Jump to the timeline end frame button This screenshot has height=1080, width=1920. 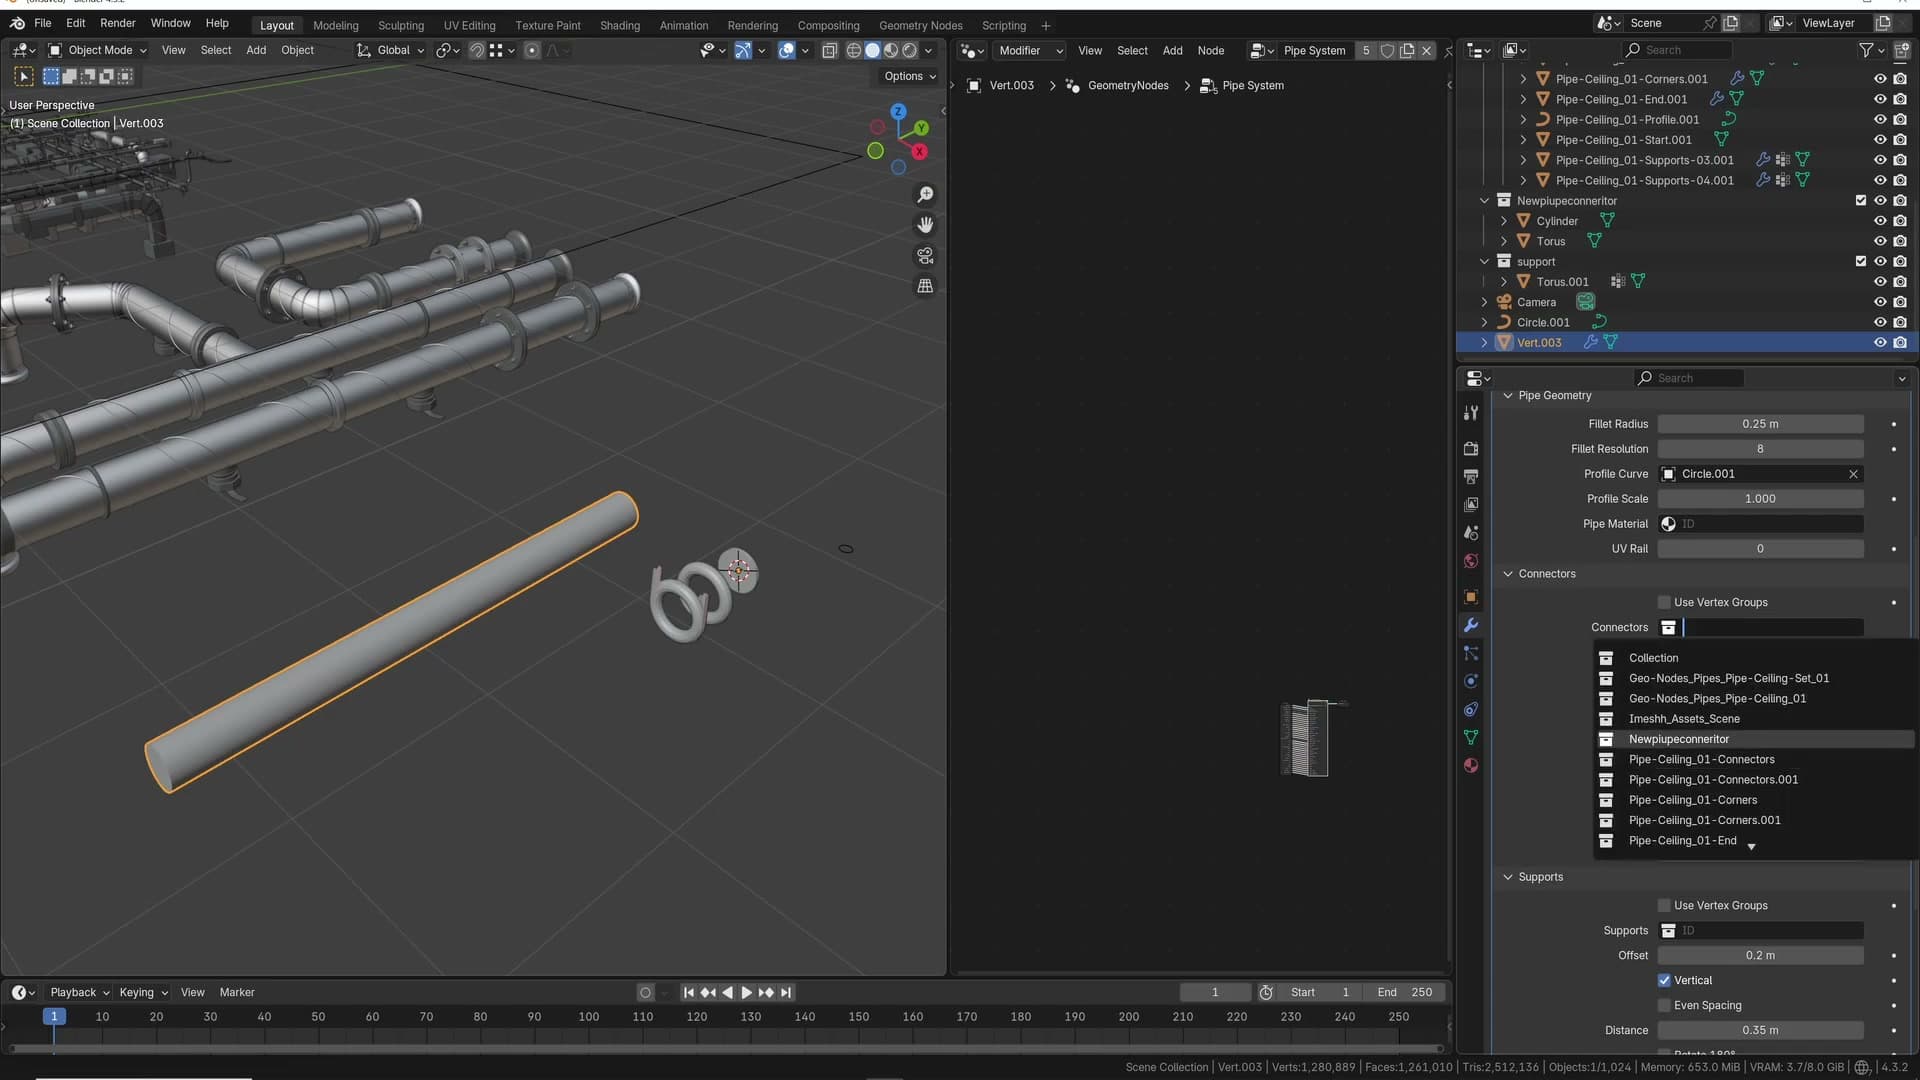pos(786,992)
